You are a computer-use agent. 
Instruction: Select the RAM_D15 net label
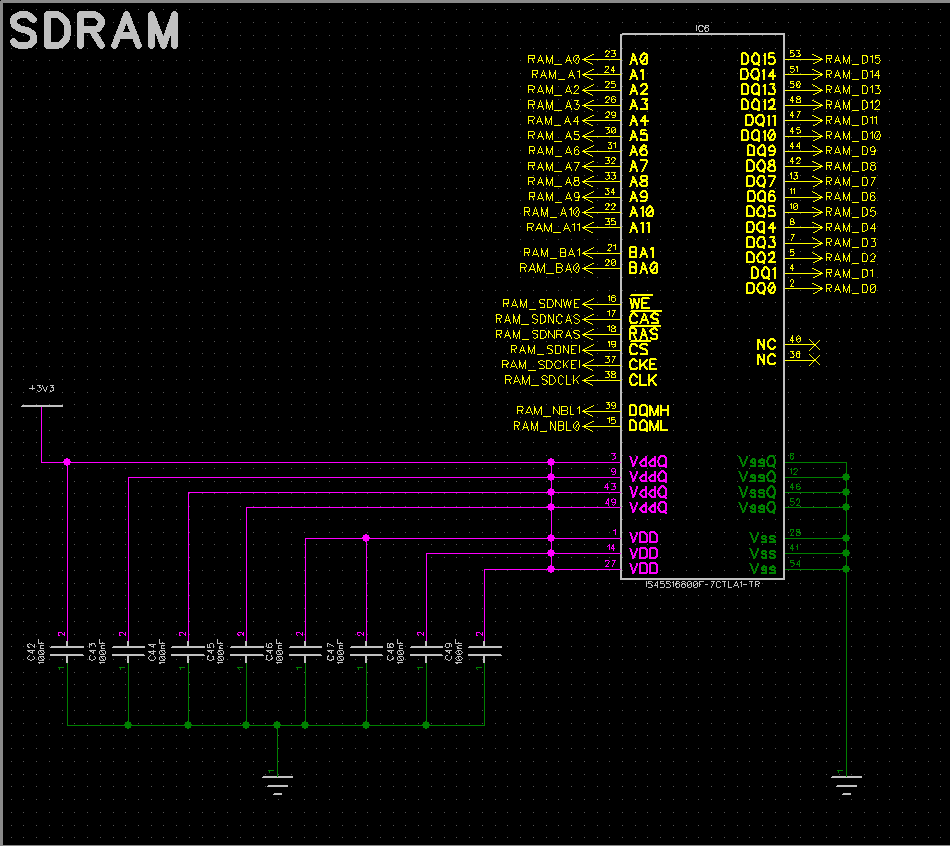pyautogui.click(x=853, y=59)
